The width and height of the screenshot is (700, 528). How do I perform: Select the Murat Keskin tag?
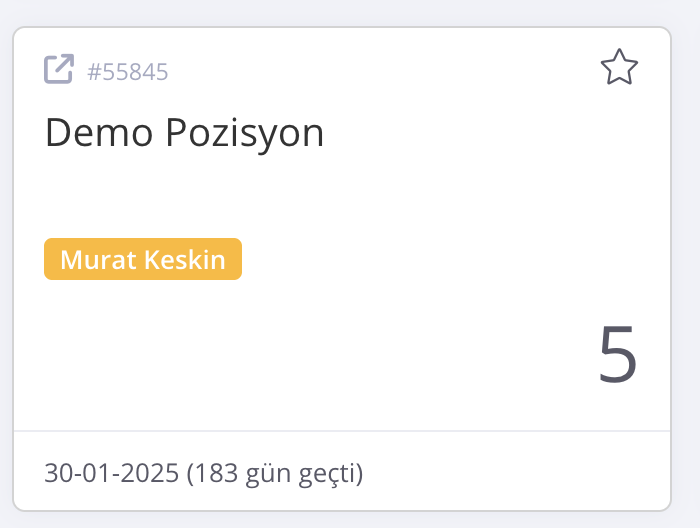click(x=143, y=259)
